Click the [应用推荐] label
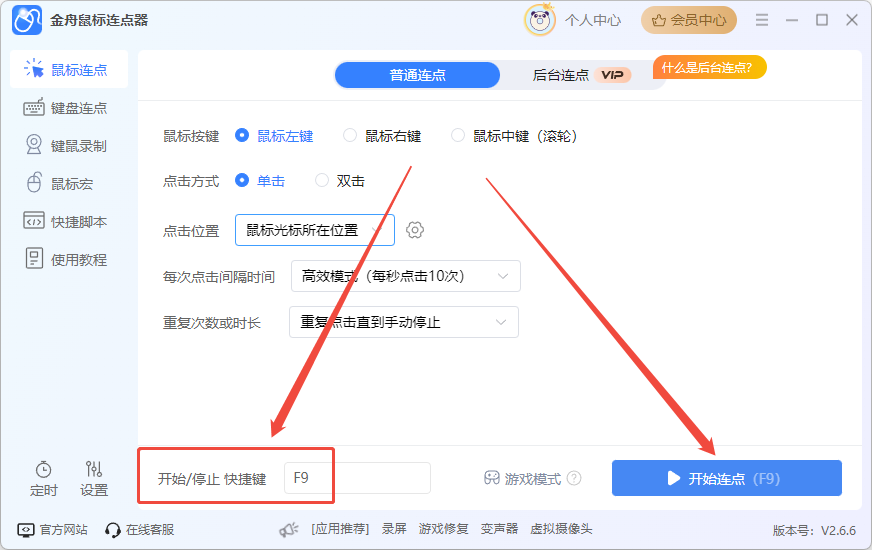872x550 pixels. click(x=340, y=529)
